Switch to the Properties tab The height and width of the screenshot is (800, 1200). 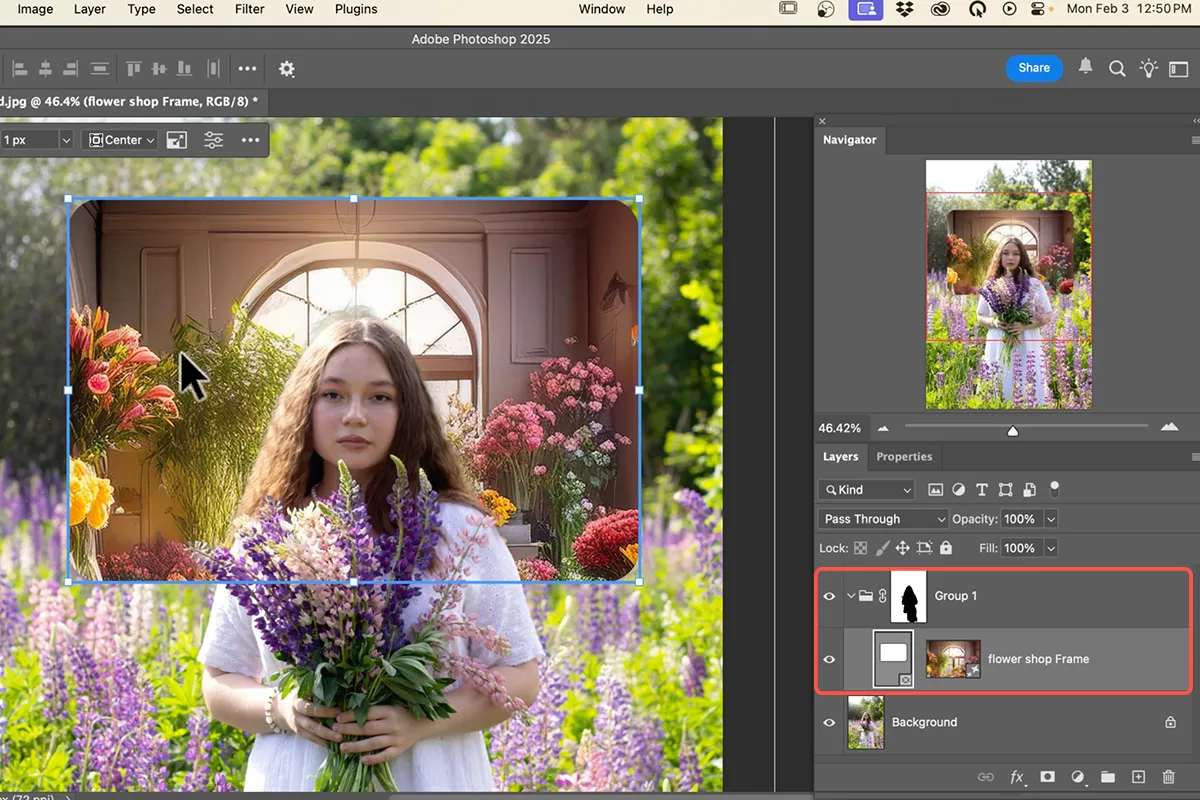click(x=904, y=457)
